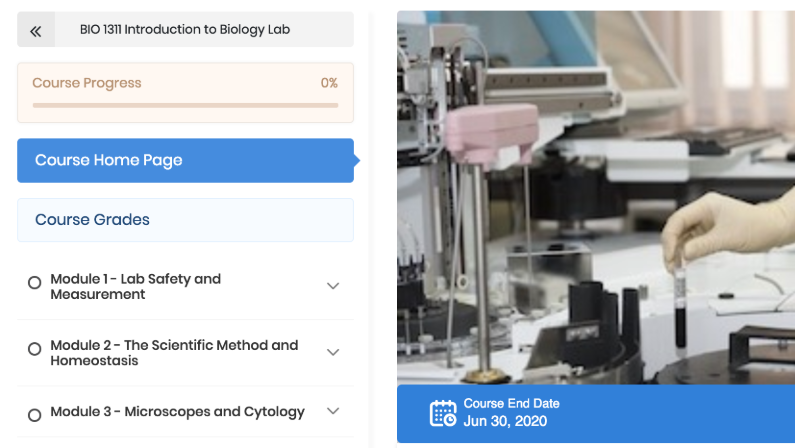Click Jun 30, 2020 date text
The height and width of the screenshot is (448, 795).
pos(505,421)
